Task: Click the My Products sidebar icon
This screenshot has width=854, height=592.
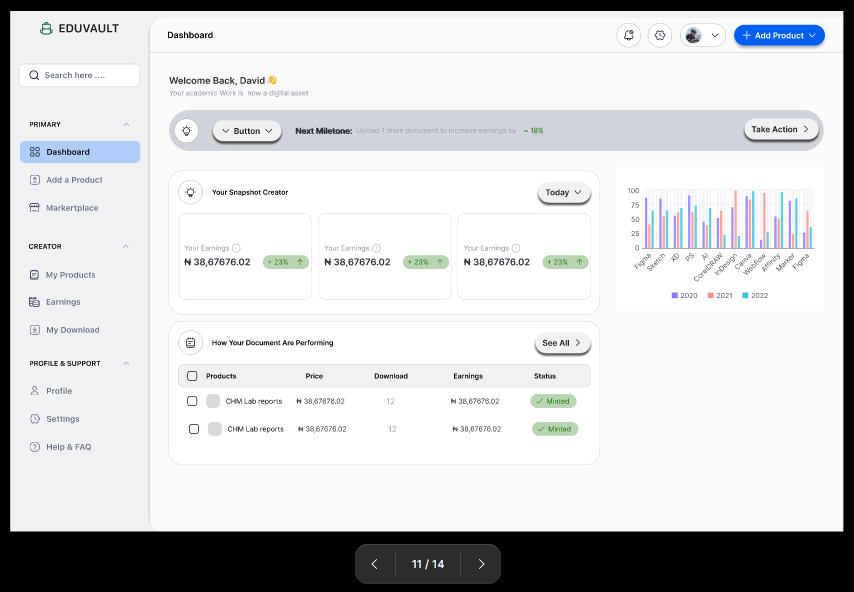Action: pos(32,274)
